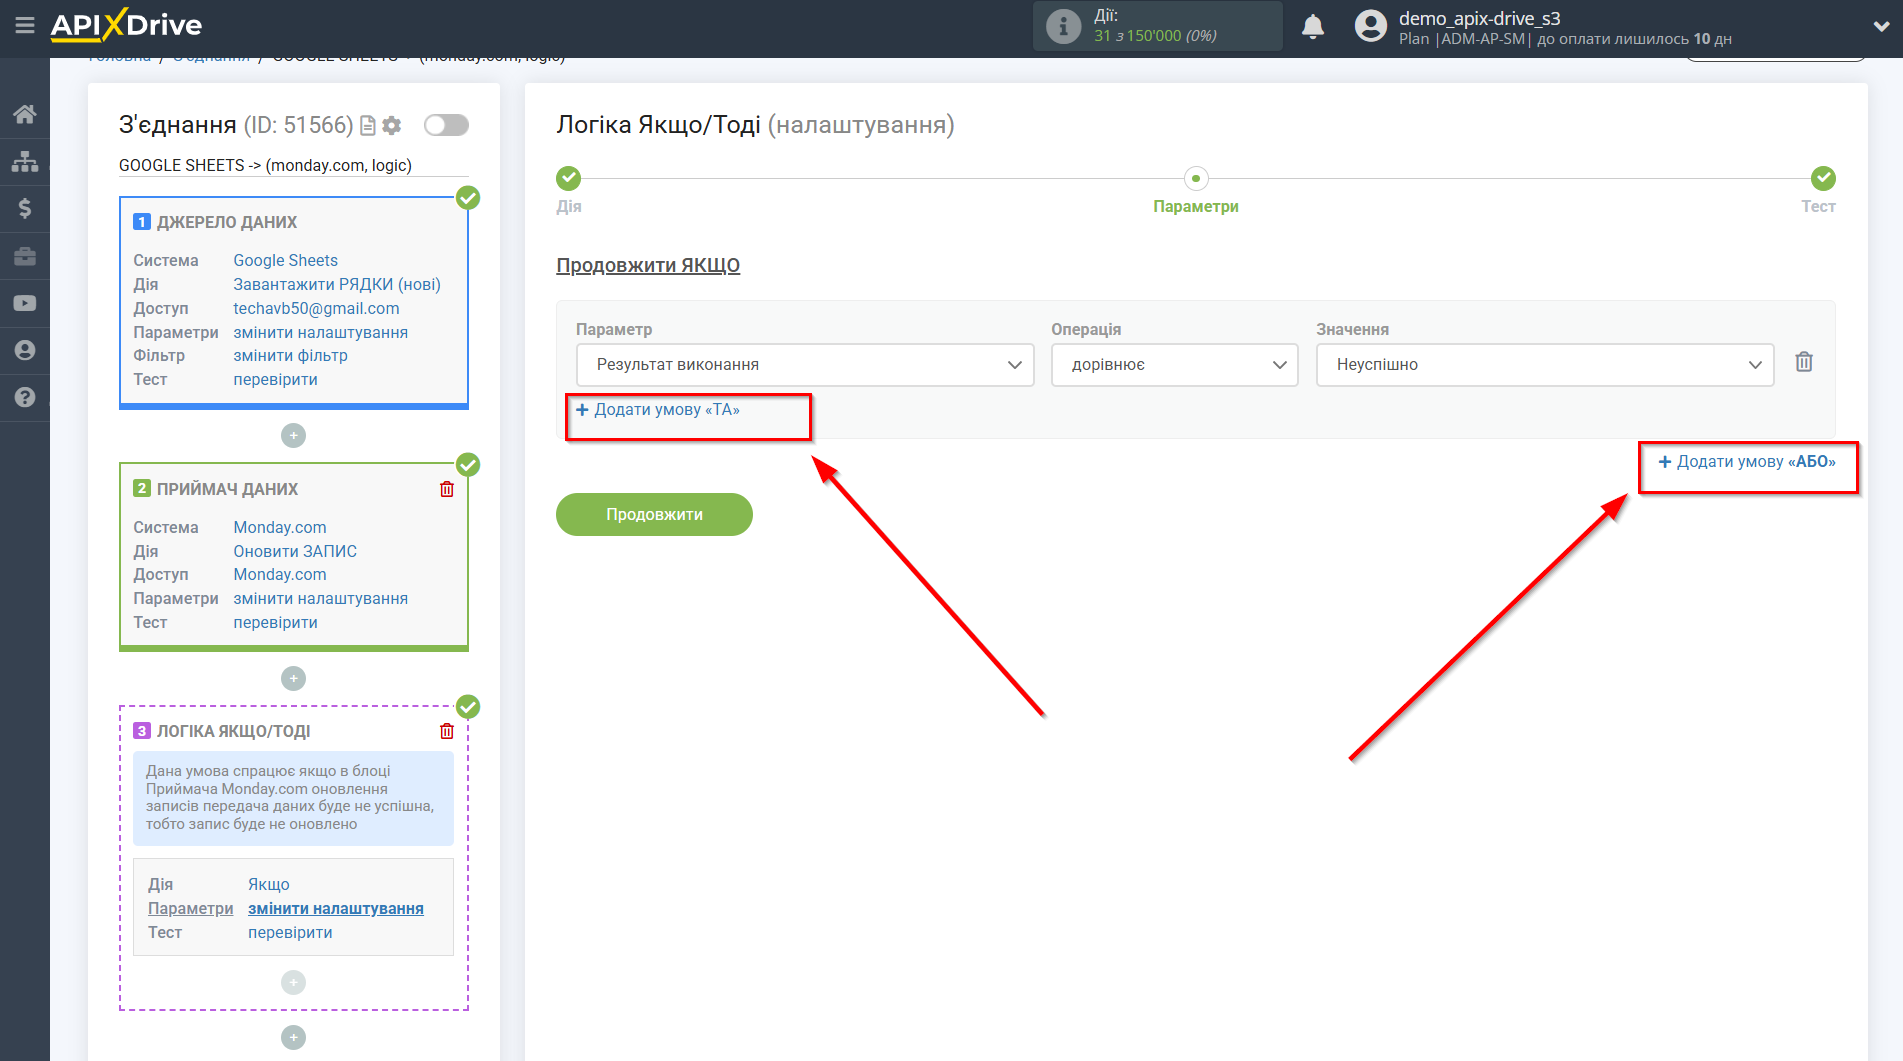Open the Google Sheets system link
The height and width of the screenshot is (1061, 1903).
point(286,260)
